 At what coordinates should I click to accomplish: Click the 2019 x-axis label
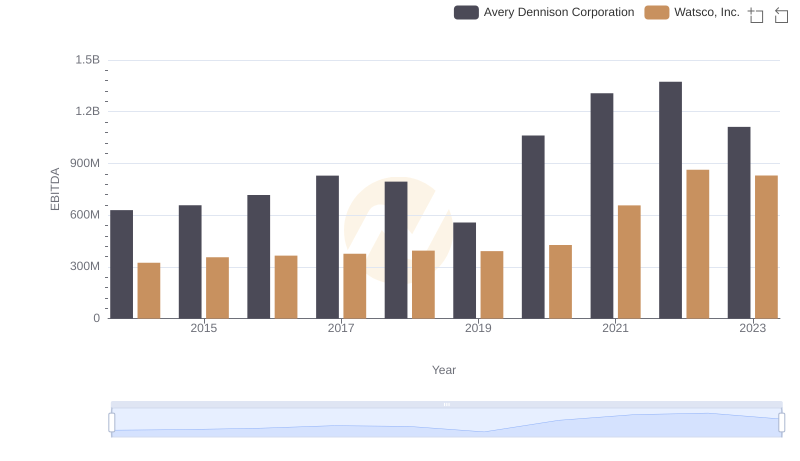[478, 328]
